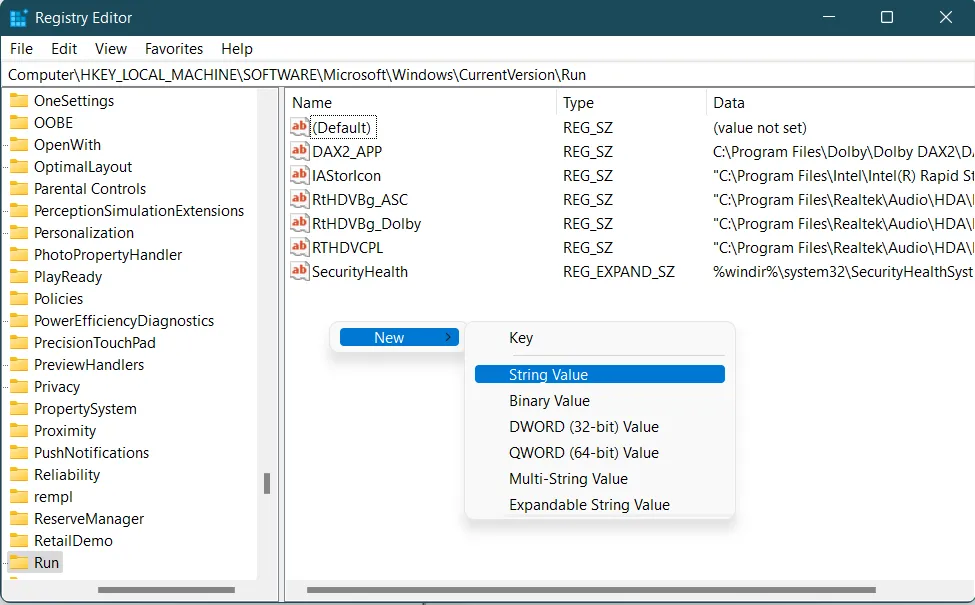Click the ab icon for SecurityHealth value

tap(299, 271)
